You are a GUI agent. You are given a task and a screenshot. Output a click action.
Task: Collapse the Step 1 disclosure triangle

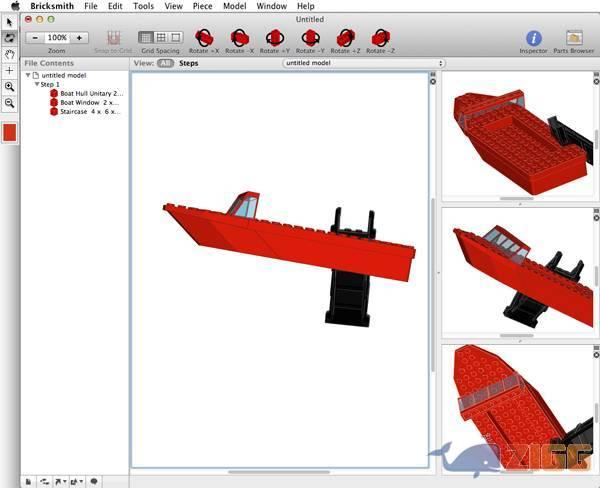[x=36, y=84]
